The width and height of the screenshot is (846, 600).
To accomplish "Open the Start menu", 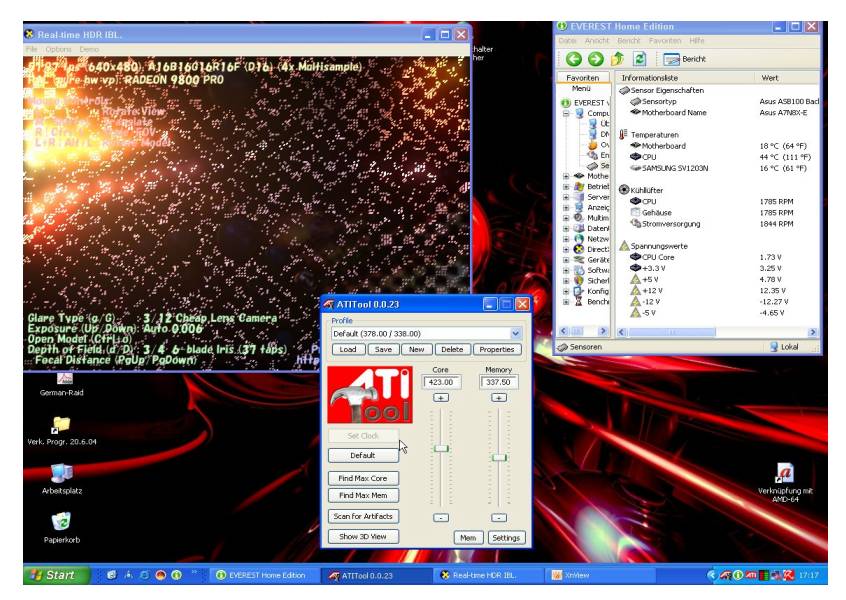I will (56, 575).
